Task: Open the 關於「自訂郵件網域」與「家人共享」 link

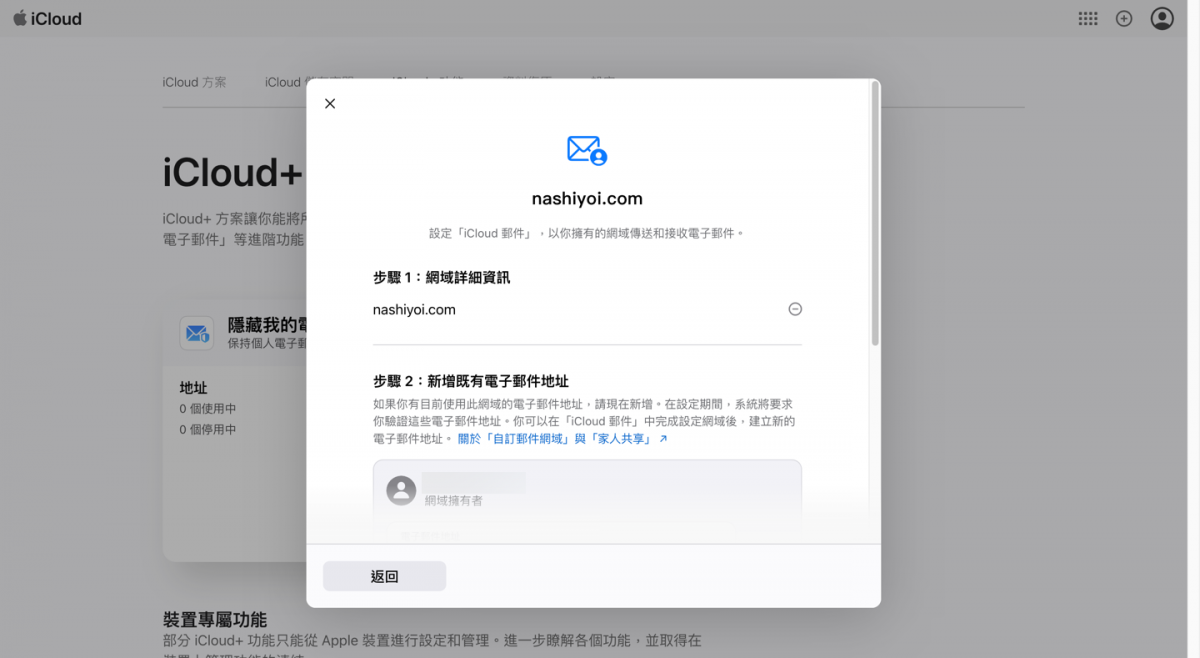Action: coord(563,439)
